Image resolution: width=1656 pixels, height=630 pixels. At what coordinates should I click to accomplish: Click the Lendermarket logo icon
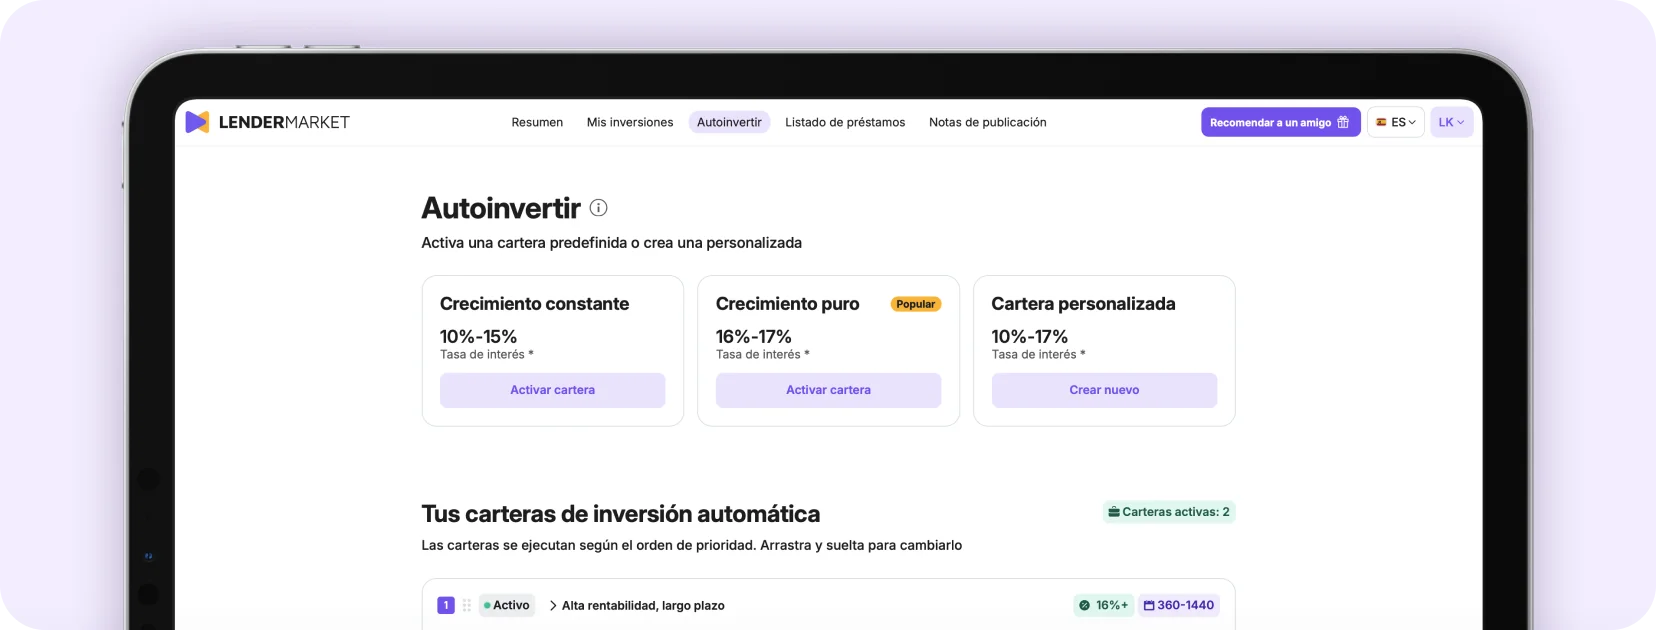197,122
